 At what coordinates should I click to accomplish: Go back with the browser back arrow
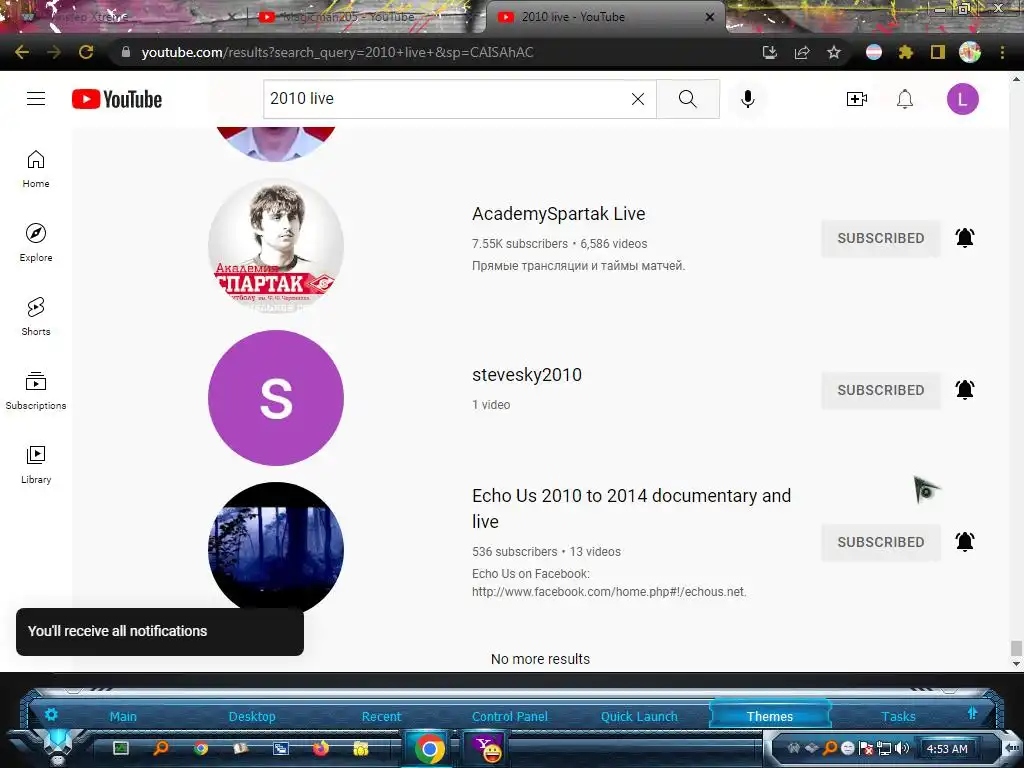click(22, 52)
